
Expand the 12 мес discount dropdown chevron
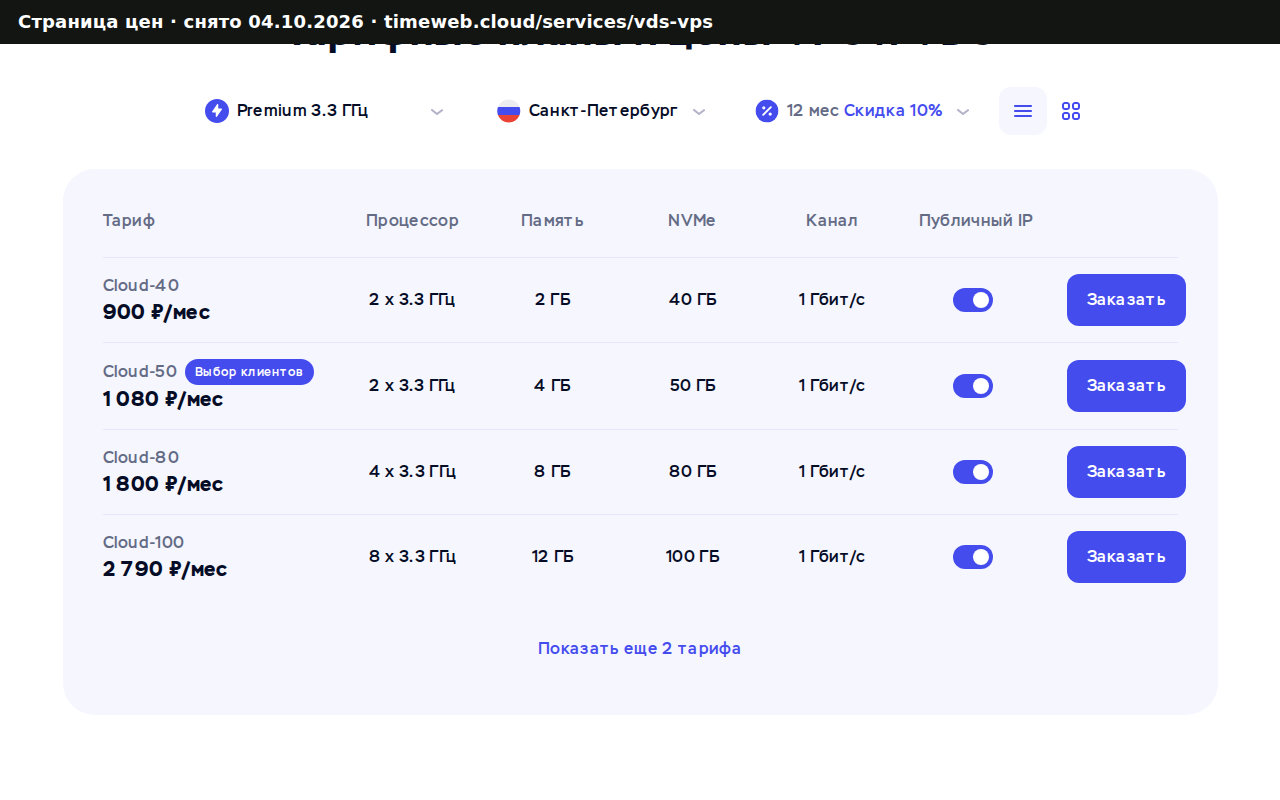point(963,112)
